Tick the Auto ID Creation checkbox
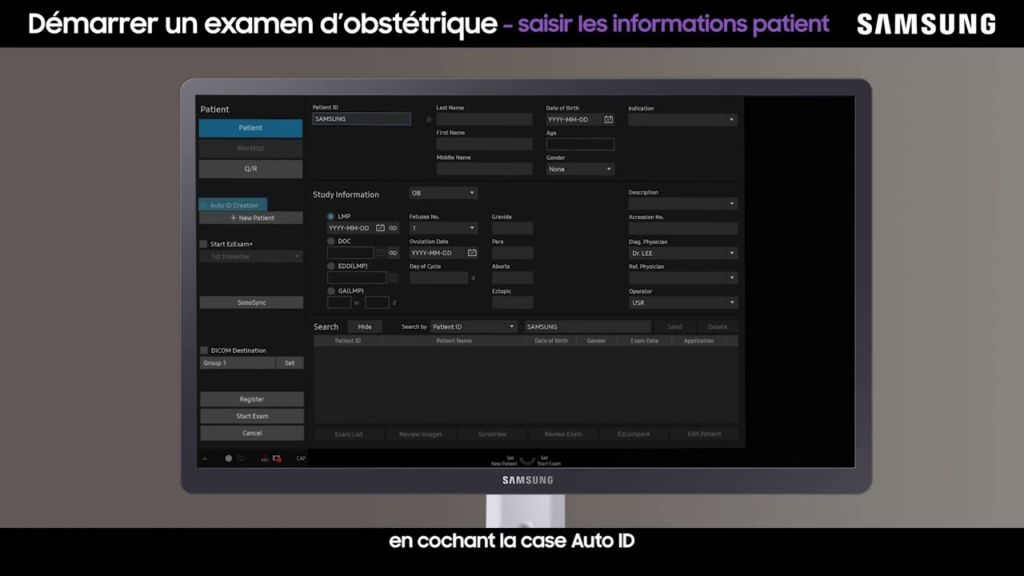The width and height of the screenshot is (1024, 576). [x=204, y=205]
